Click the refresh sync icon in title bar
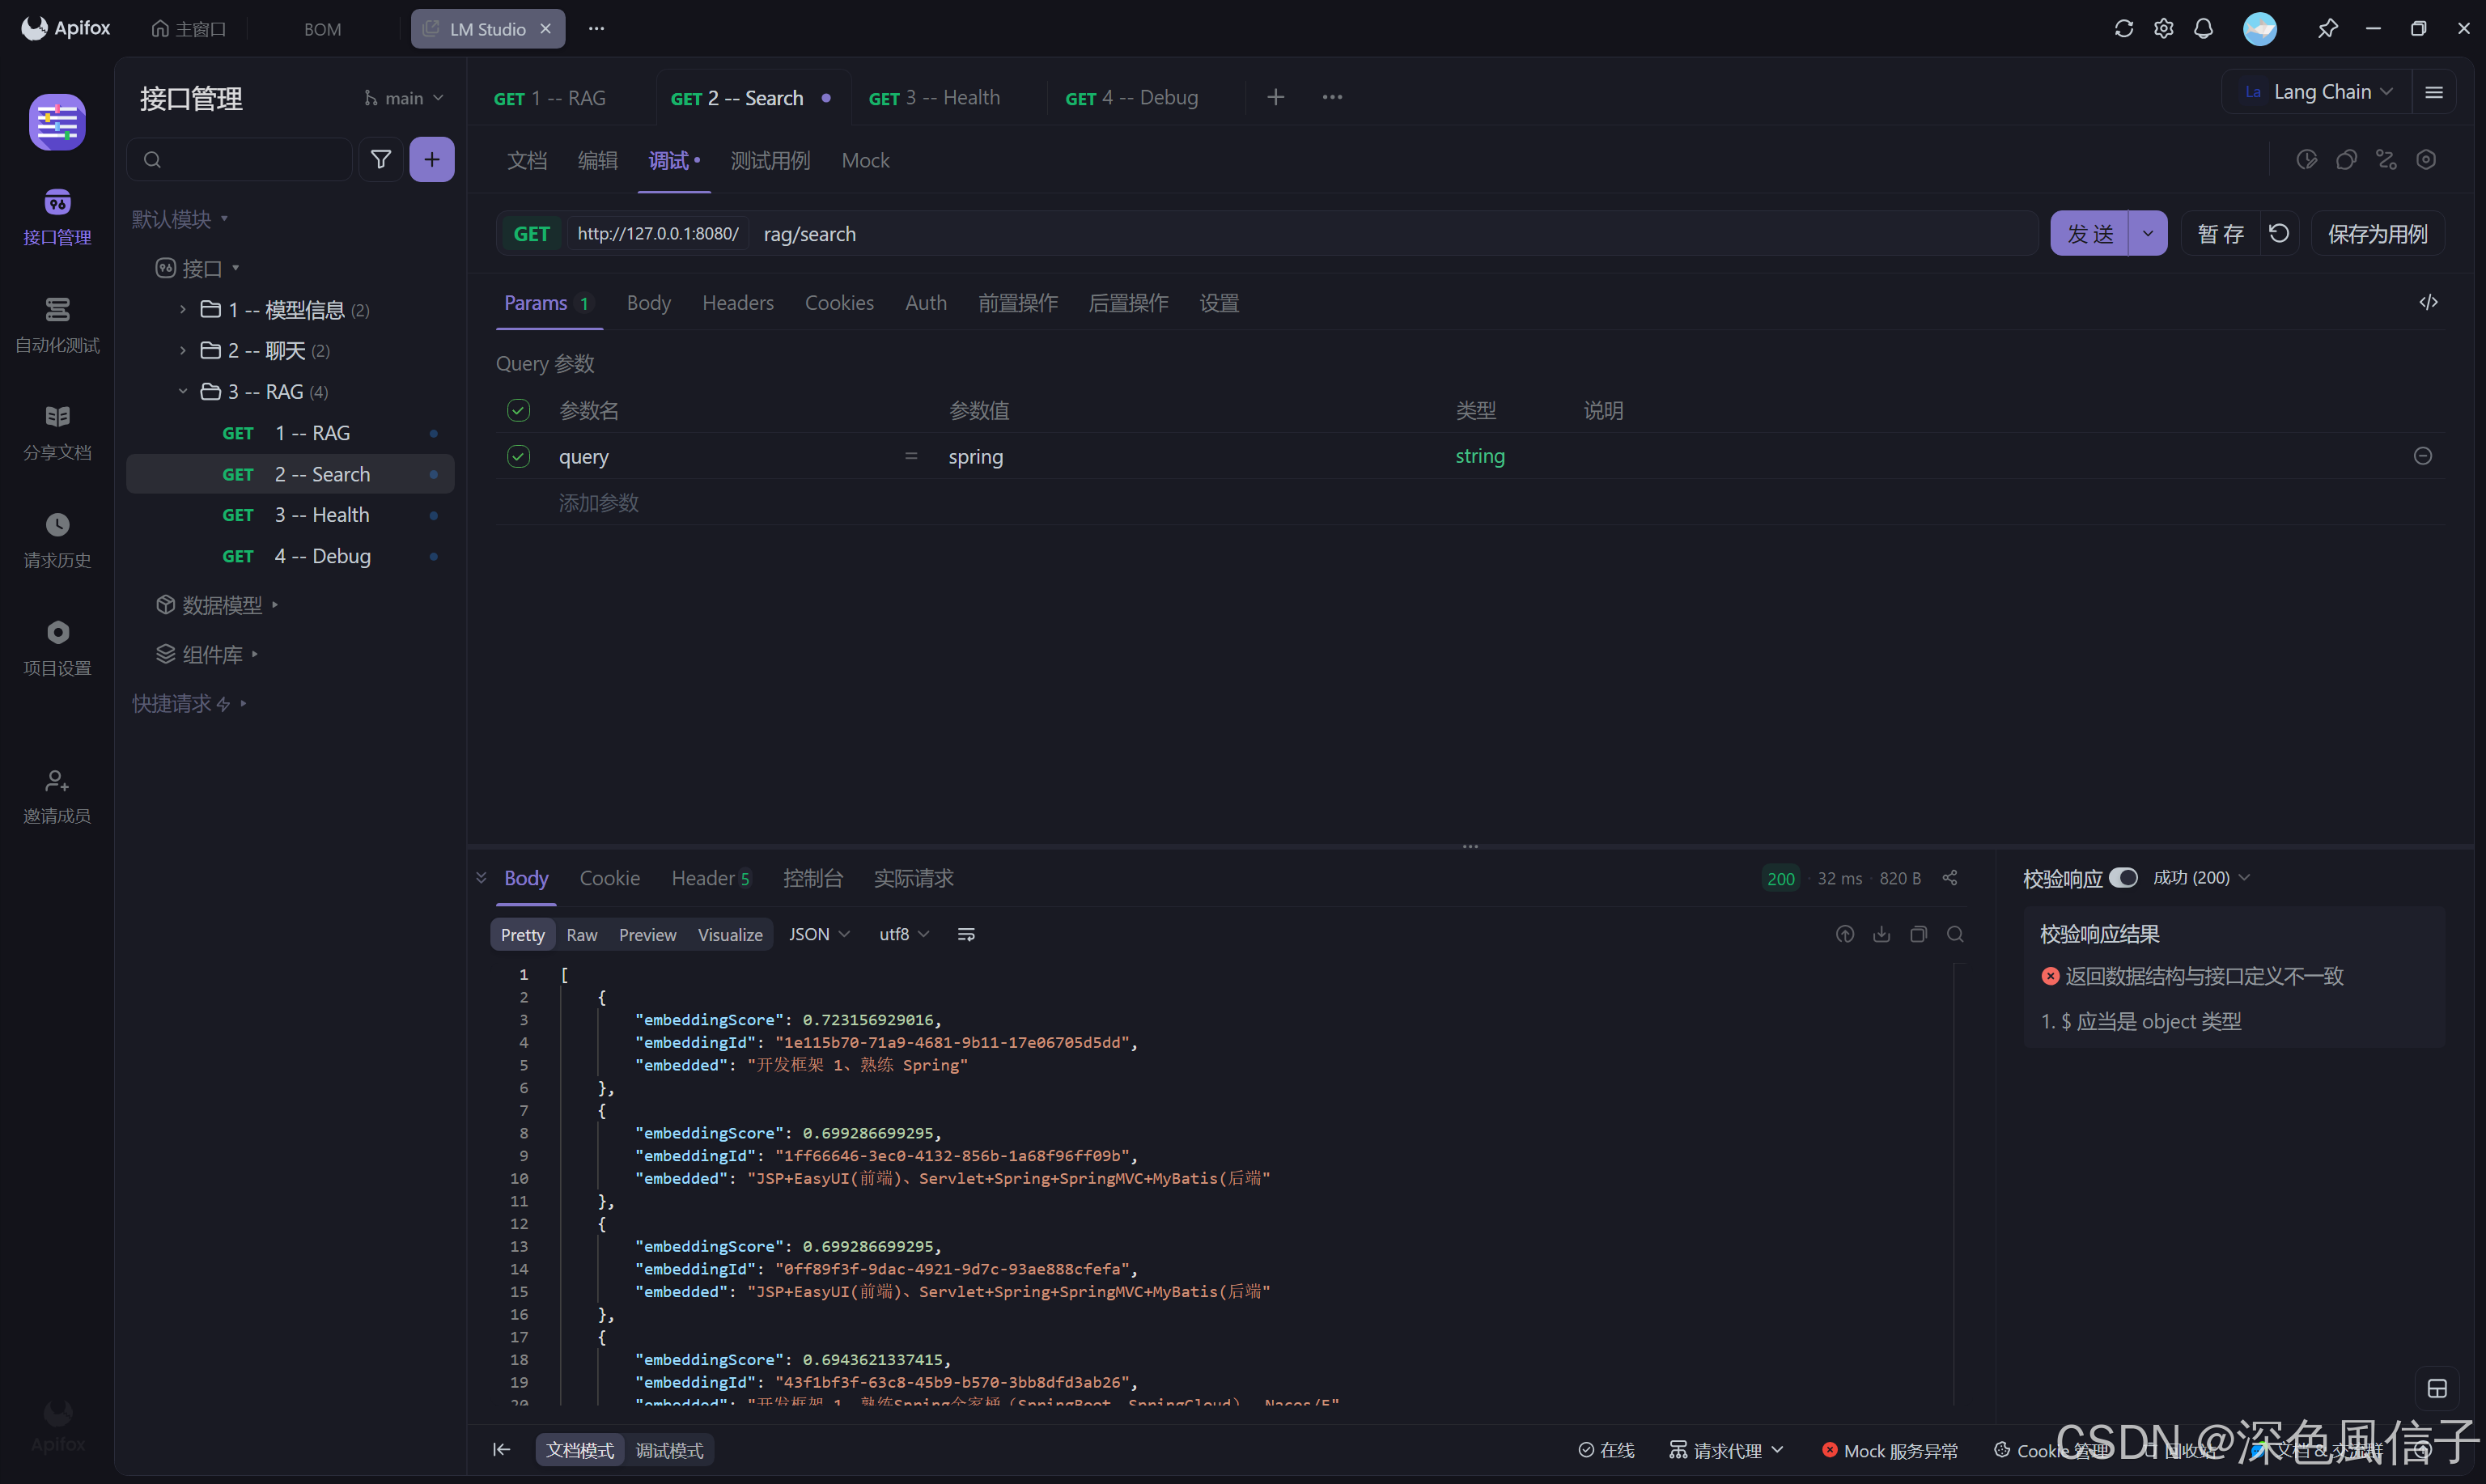Viewport: 2486px width, 1484px height. click(x=2124, y=28)
